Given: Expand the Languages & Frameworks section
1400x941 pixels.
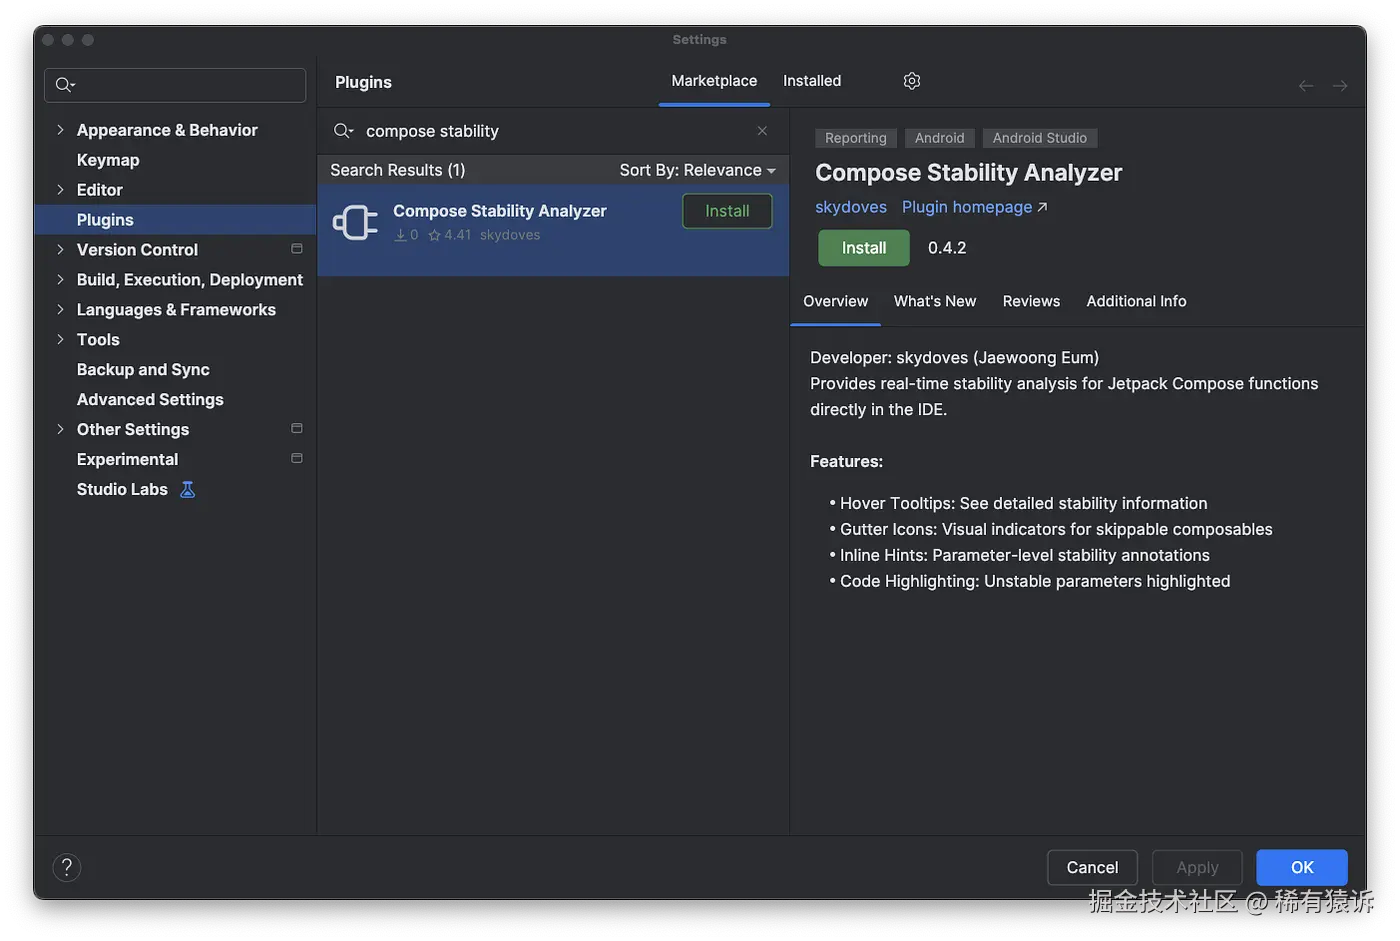Looking at the screenshot, I should (x=60, y=310).
